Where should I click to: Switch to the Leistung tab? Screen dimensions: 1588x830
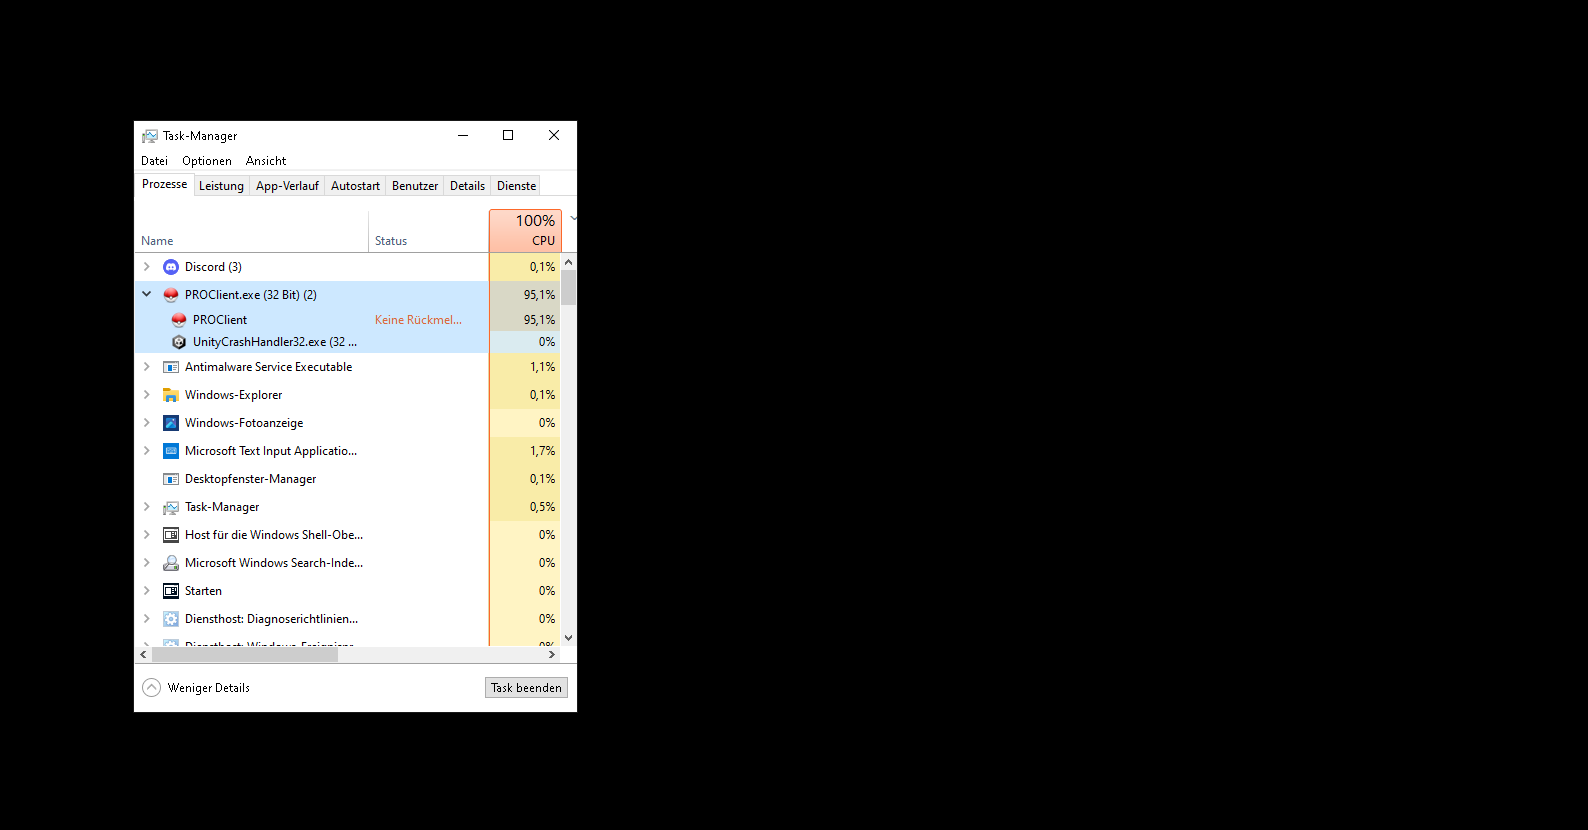(x=221, y=186)
